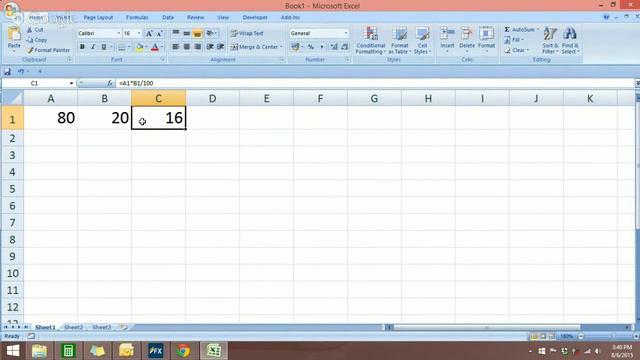
Task: Switch to Formulas tab
Action: 137,18
